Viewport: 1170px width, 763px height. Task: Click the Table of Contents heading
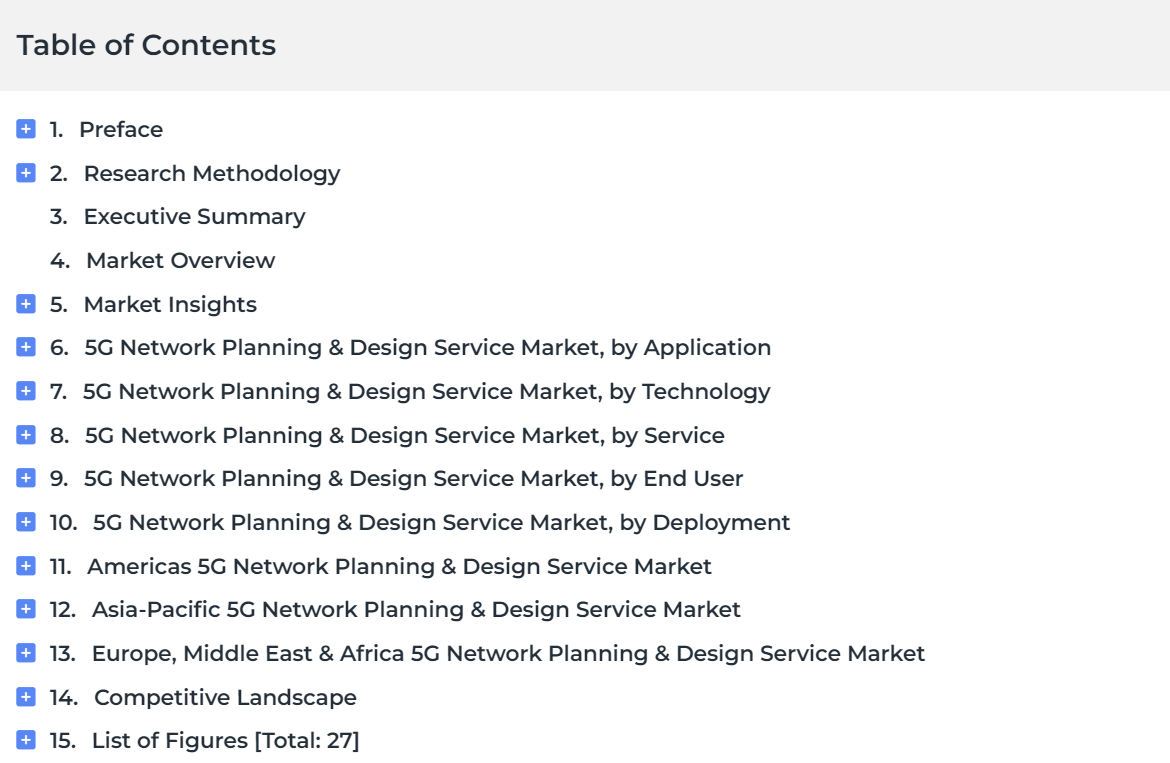(x=146, y=45)
